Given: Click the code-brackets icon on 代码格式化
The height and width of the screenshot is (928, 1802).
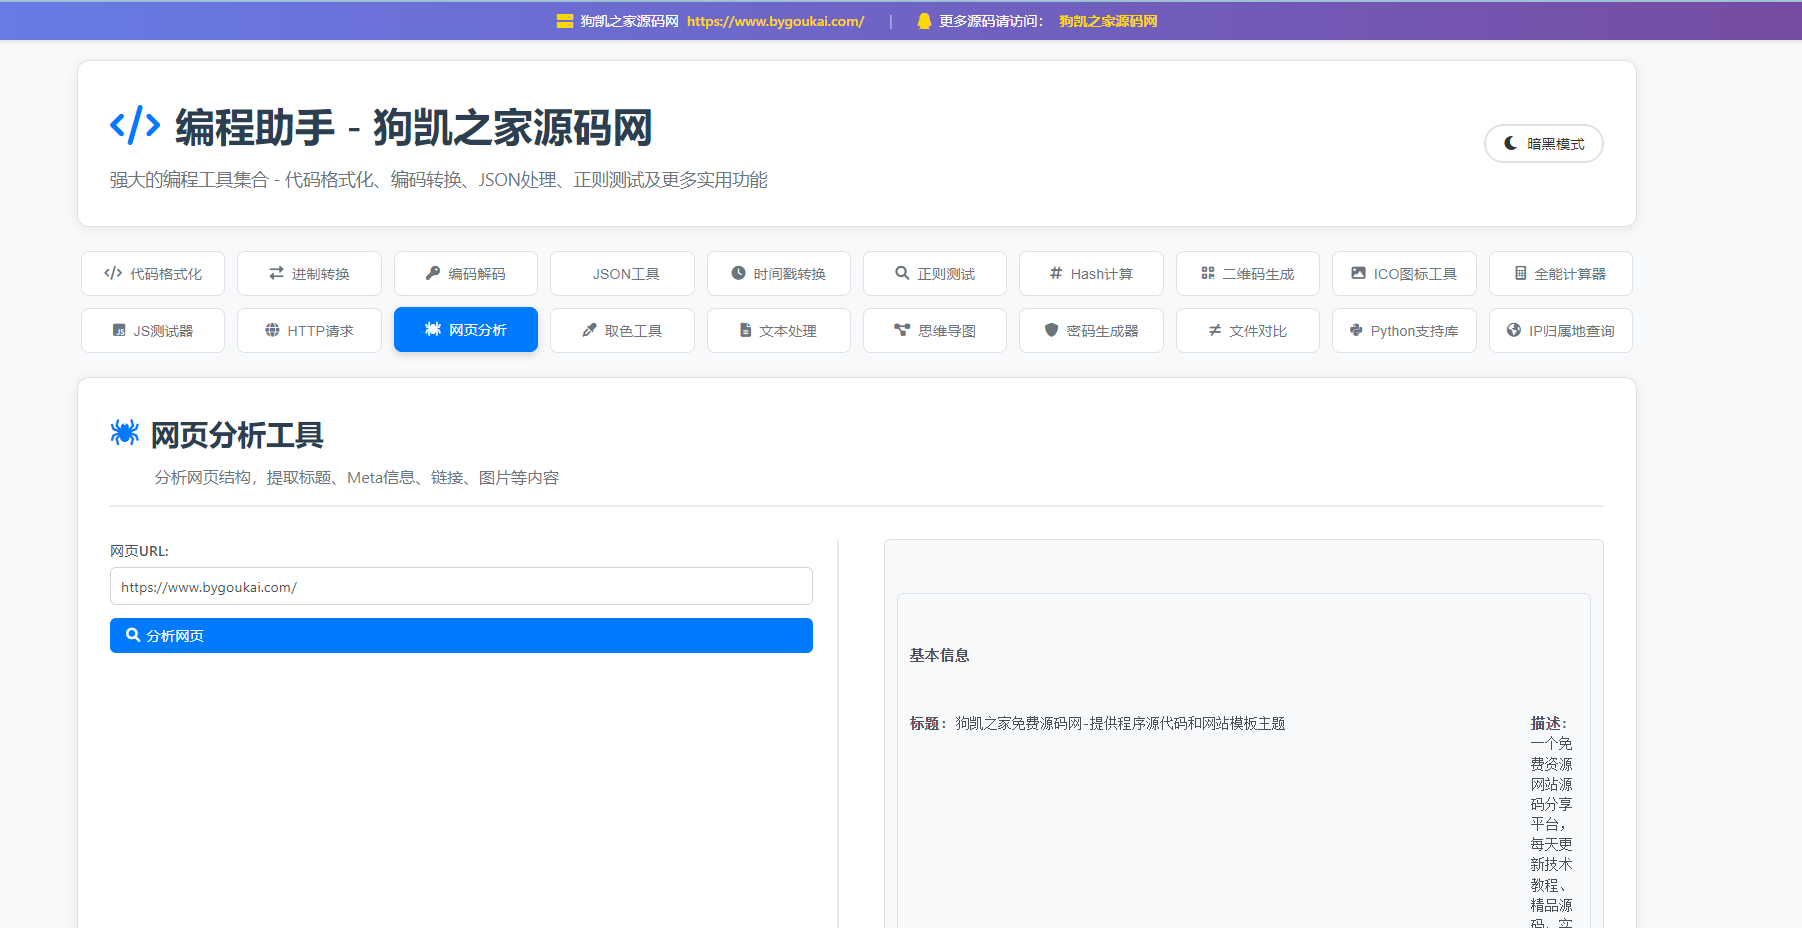Looking at the screenshot, I should 113,273.
